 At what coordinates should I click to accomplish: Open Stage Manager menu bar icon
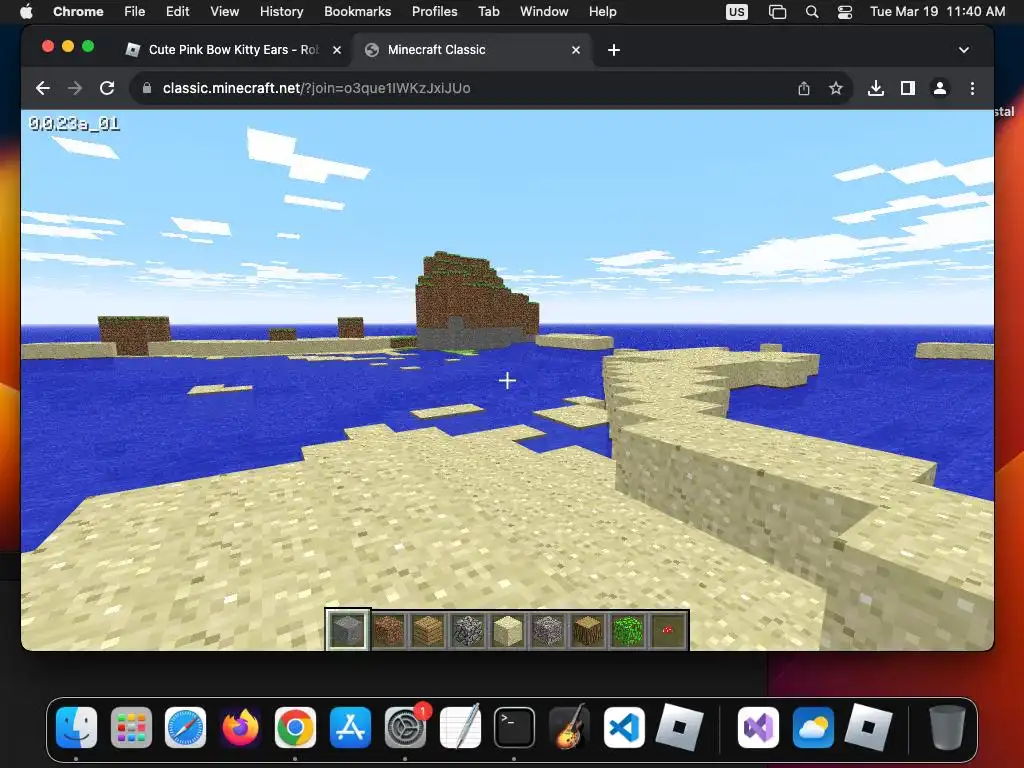pos(777,12)
